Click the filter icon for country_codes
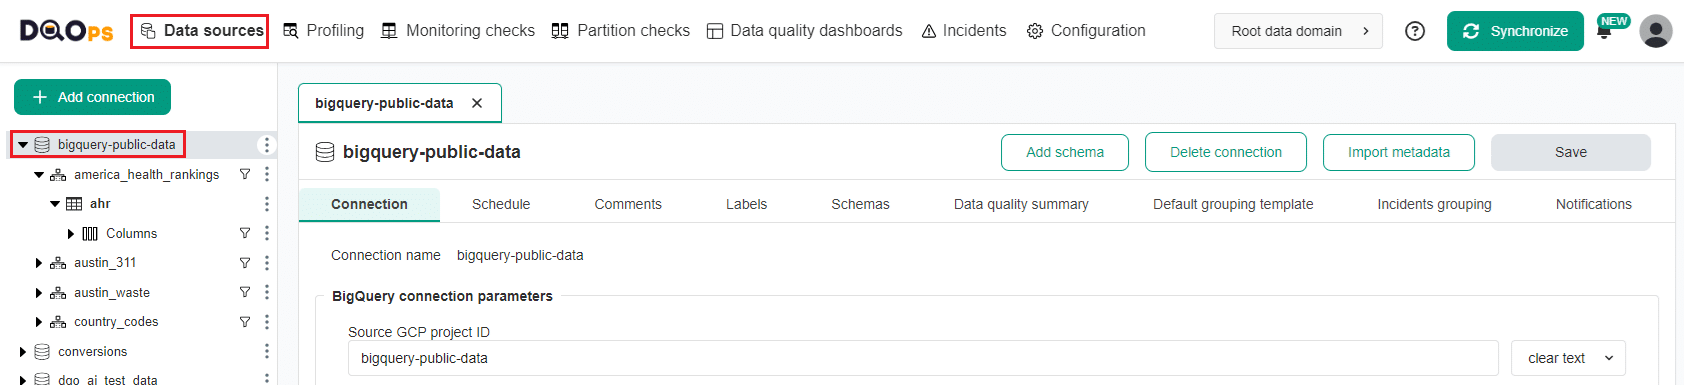The height and width of the screenshot is (385, 1684). coord(245,322)
